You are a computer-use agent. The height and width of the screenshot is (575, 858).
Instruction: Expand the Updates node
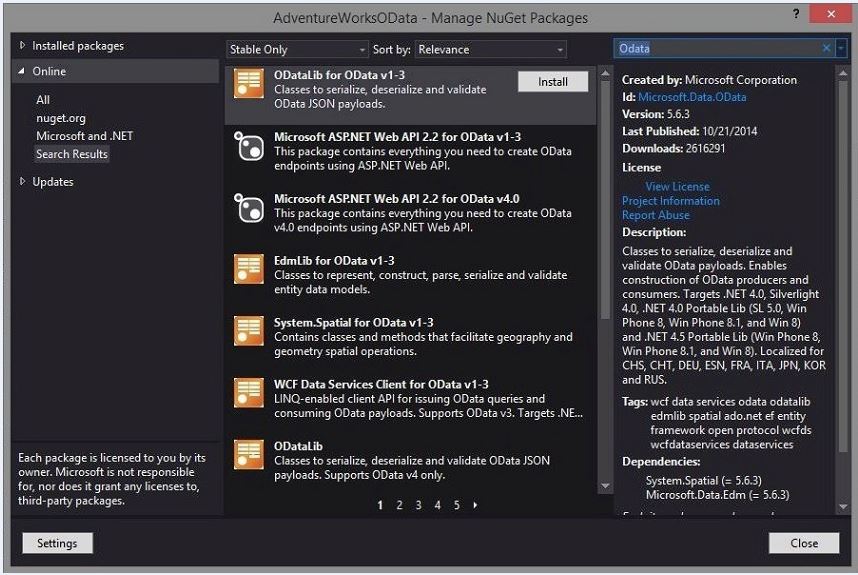(22, 181)
